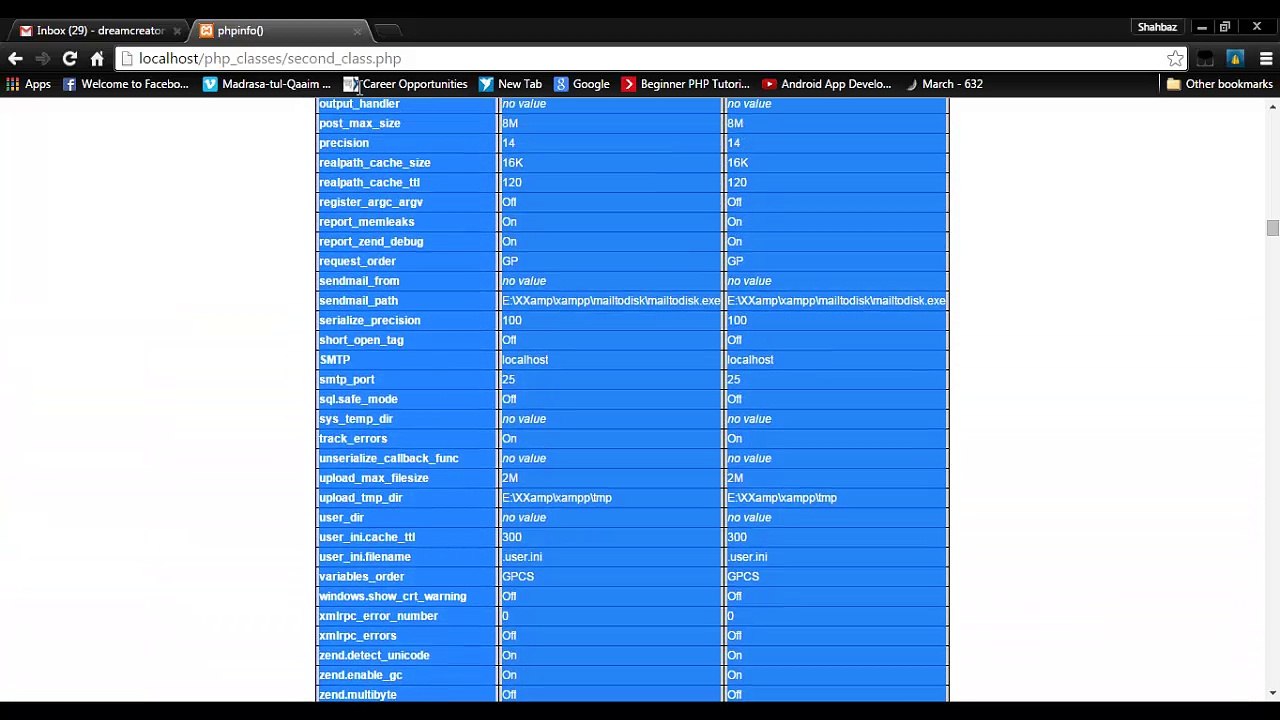Click the local value of SMTP, localhost
Screen dimensions: 1280x720
click(525, 360)
